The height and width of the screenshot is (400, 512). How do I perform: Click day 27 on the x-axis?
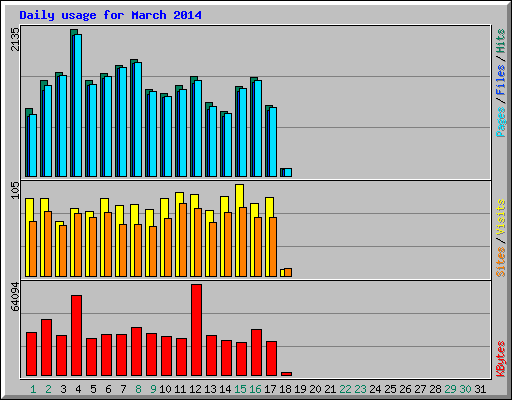[420, 389]
